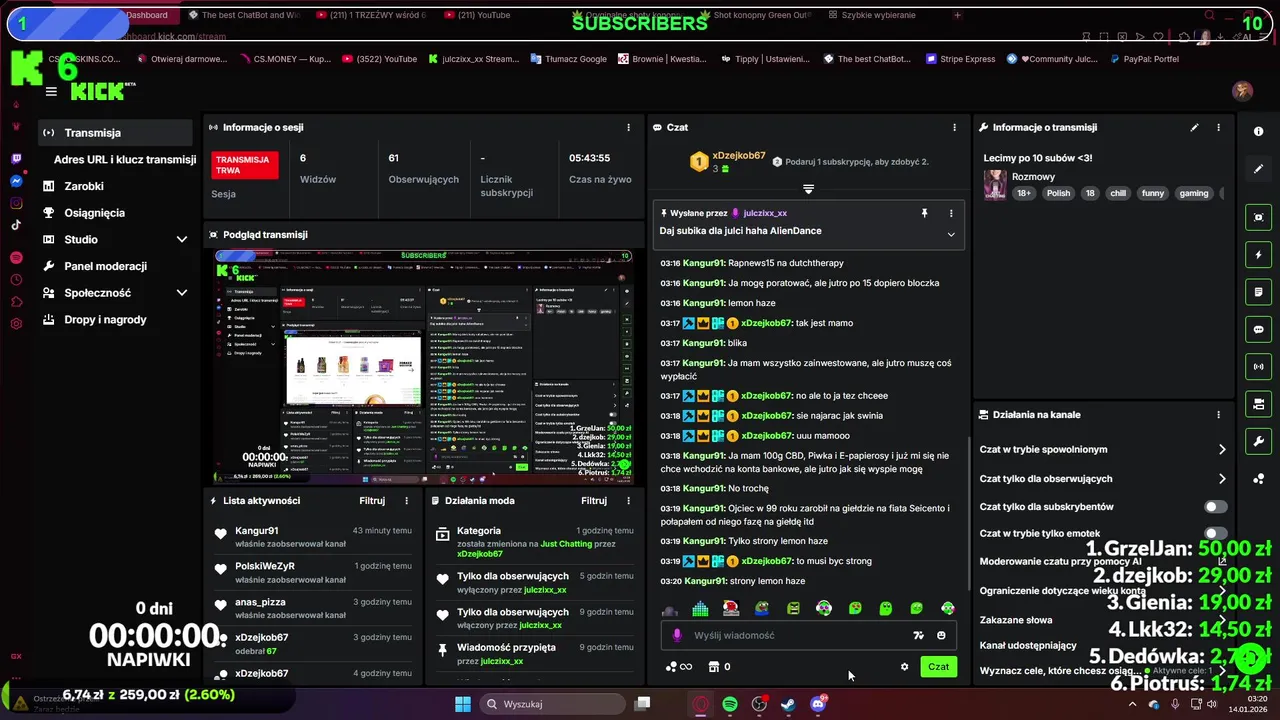This screenshot has height=720, width=1280.
Task: Open the Tłumacz Google bookmark
Action: (x=567, y=59)
